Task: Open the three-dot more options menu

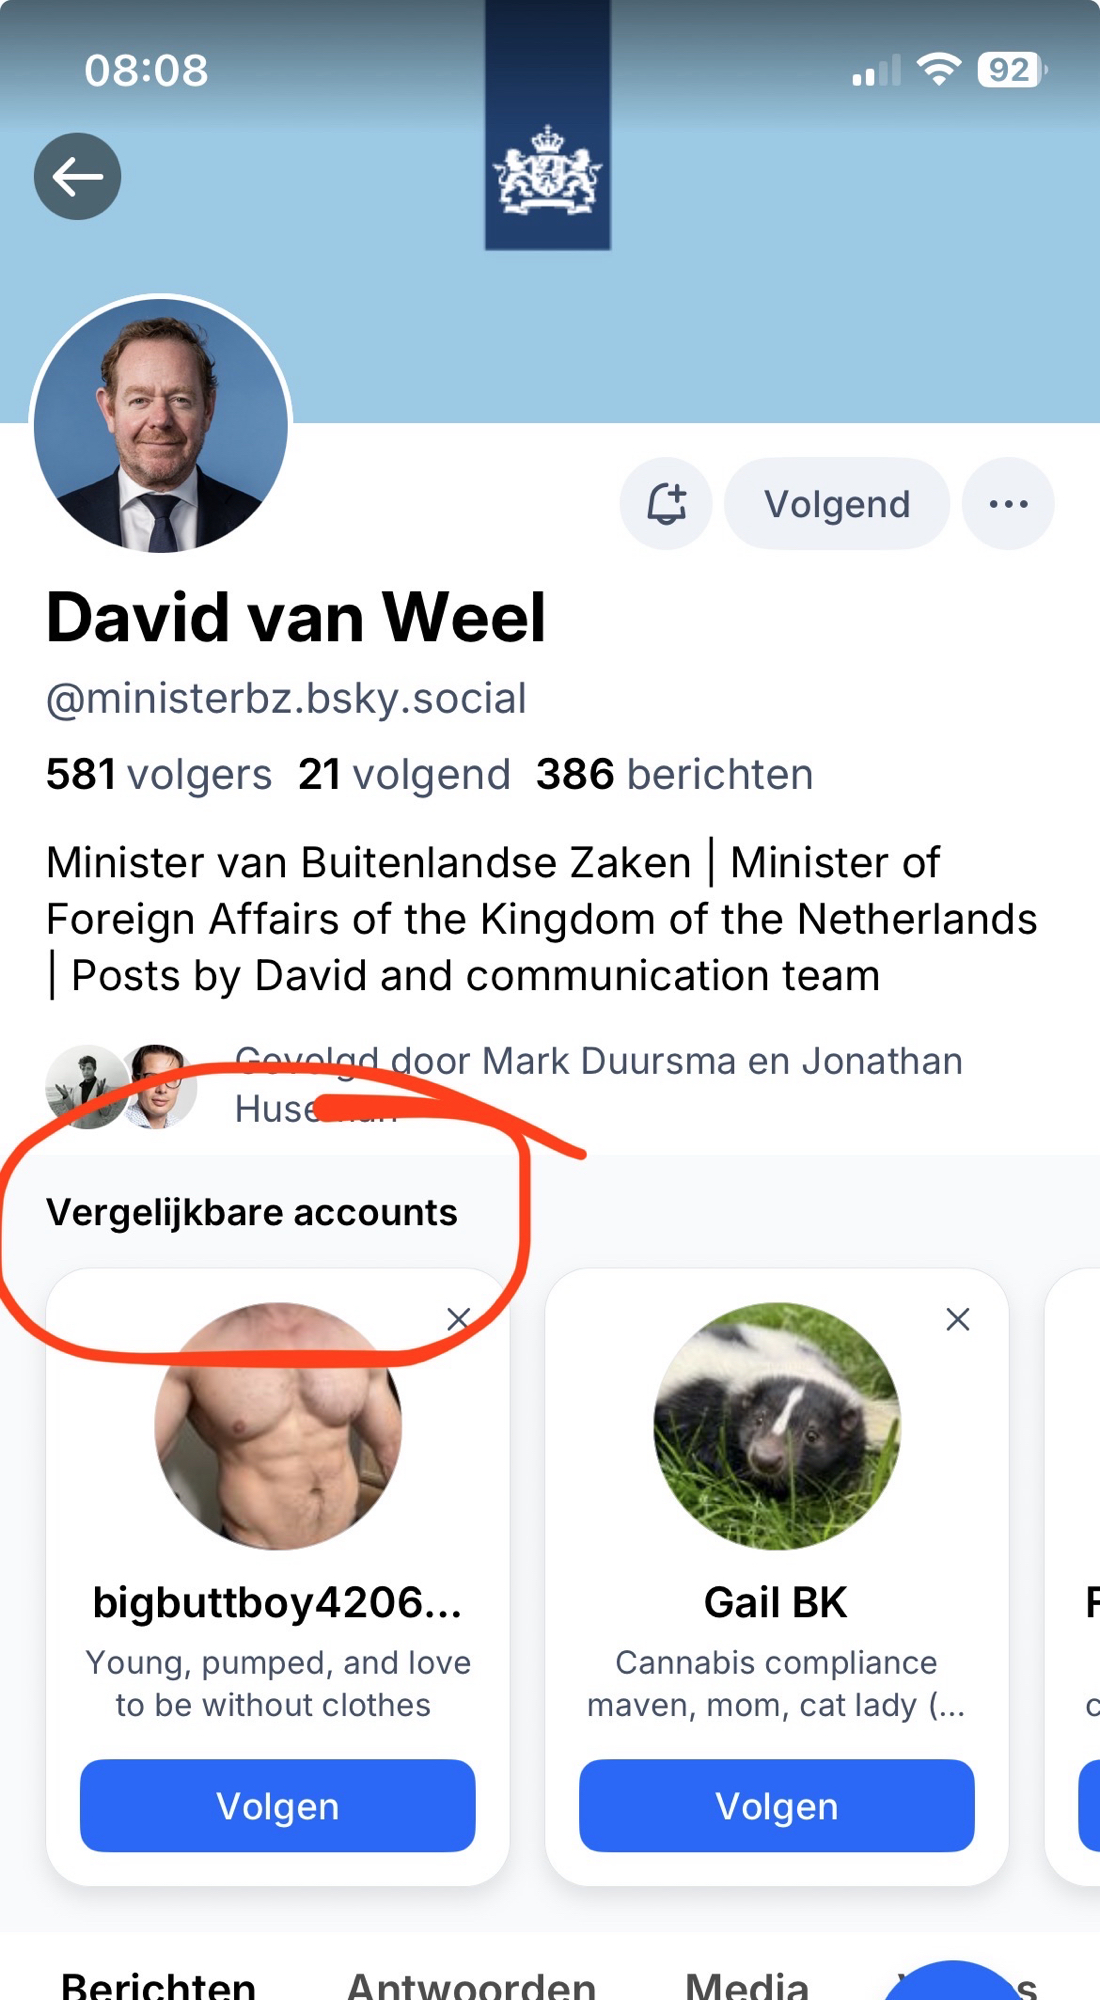Action: pos(1008,504)
